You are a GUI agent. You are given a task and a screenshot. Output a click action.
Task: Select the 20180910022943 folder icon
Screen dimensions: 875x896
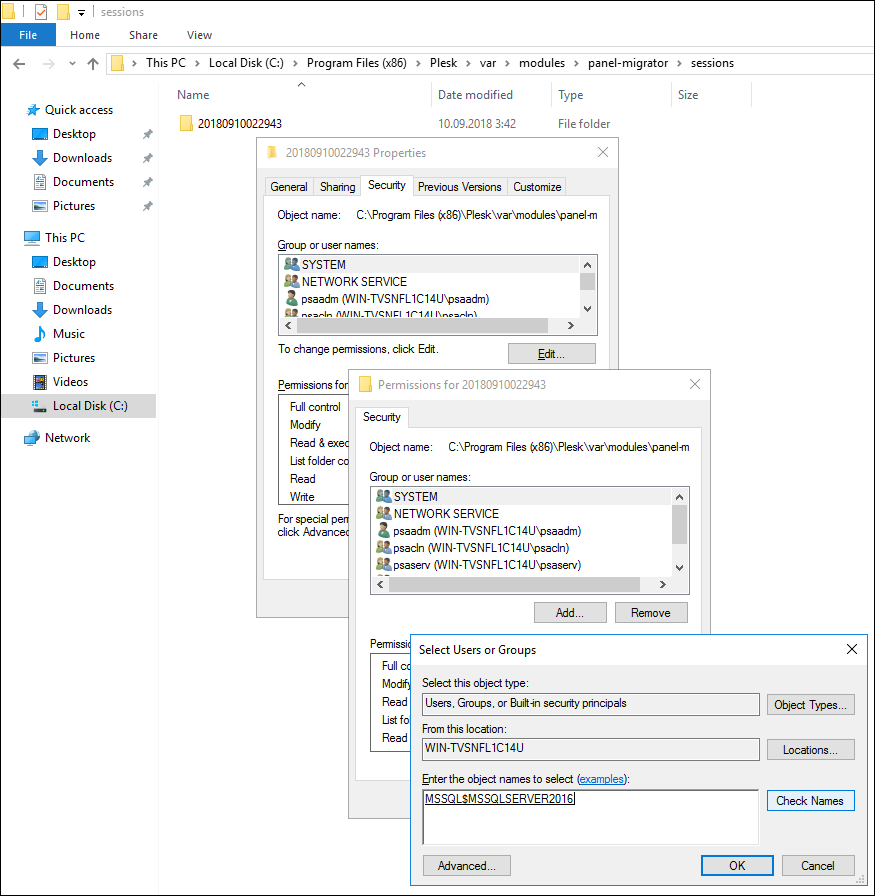186,124
